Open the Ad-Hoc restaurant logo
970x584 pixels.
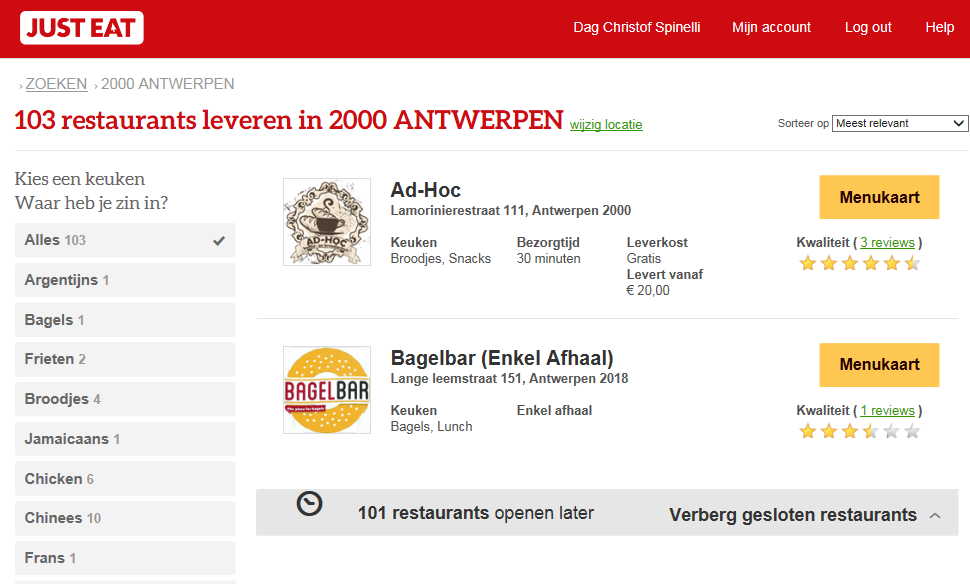click(326, 222)
